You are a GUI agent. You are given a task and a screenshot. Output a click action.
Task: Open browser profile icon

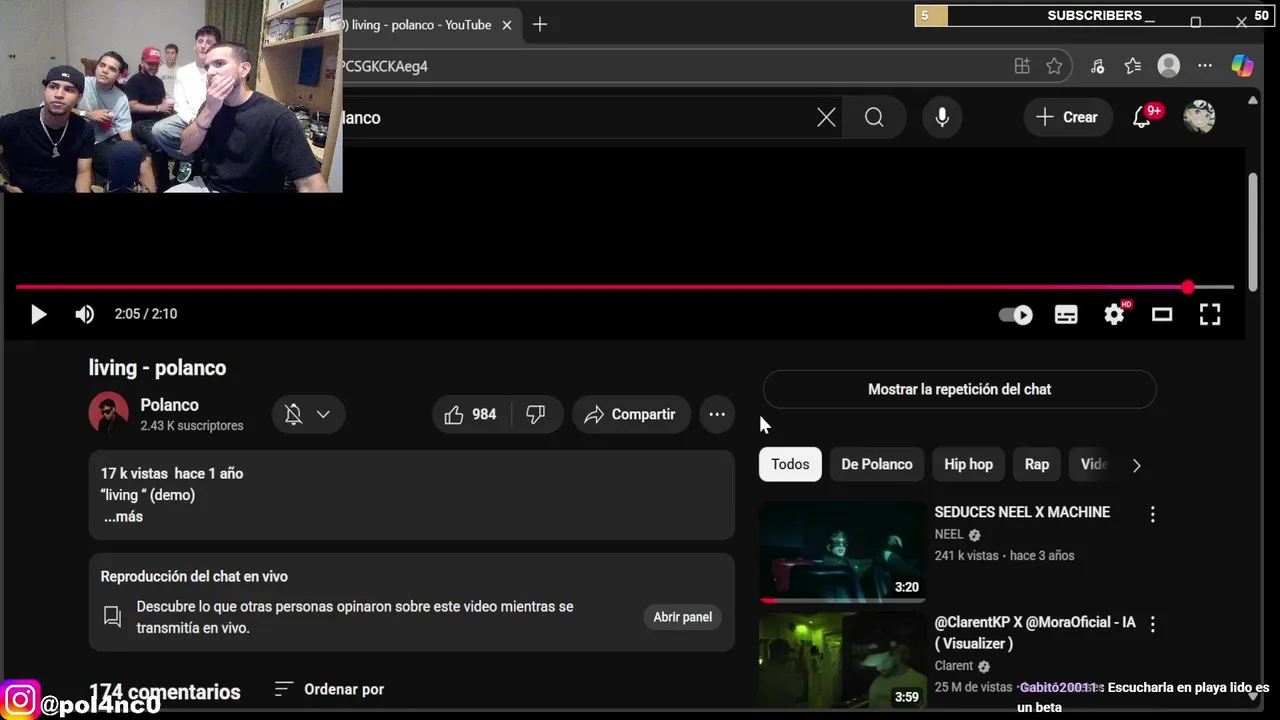coord(1169,66)
